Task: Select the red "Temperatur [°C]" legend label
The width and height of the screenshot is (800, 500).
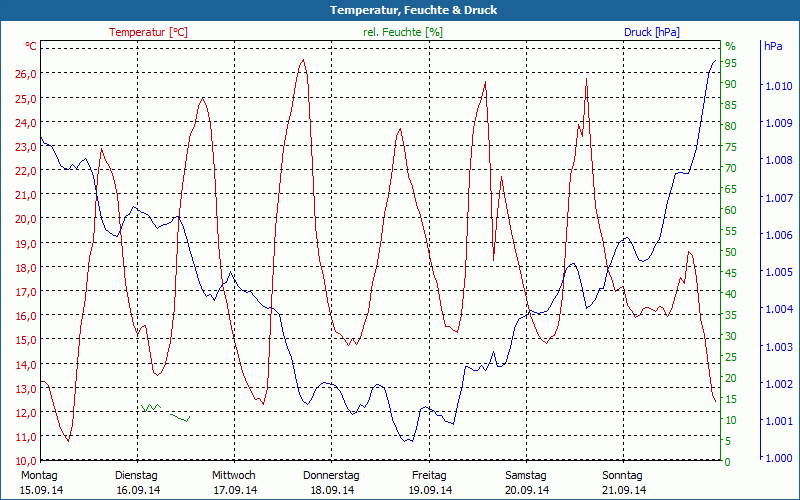Action: [148, 32]
